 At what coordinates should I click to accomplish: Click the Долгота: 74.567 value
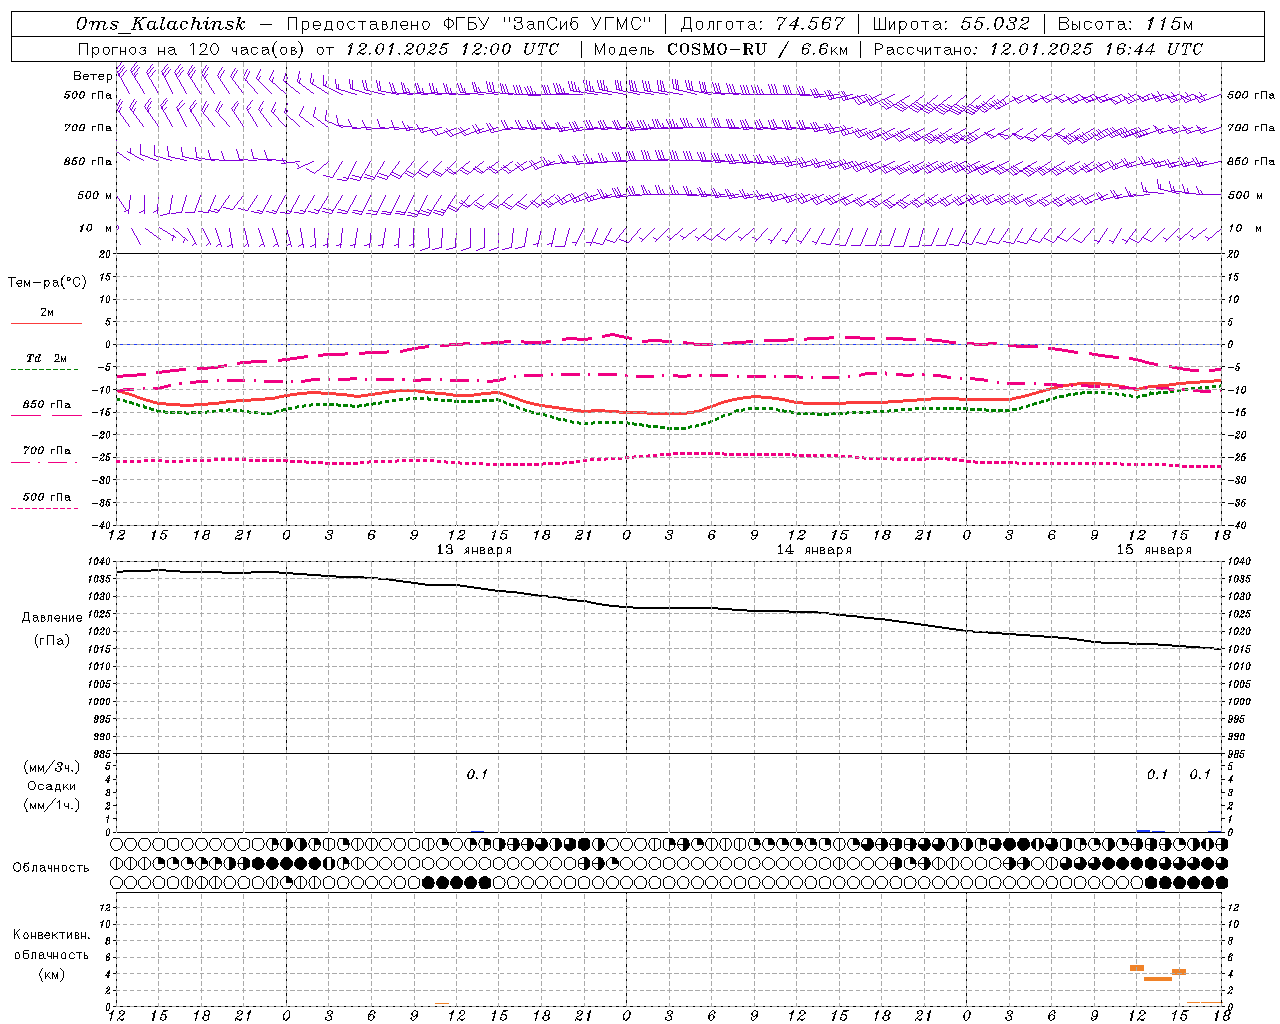762,24
